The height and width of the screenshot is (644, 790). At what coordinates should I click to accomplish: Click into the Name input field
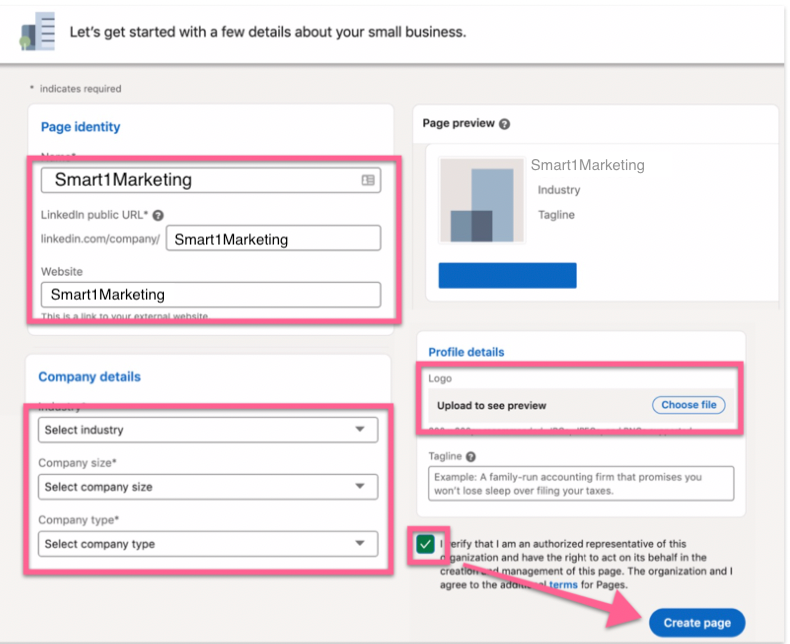pyautogui.click(x=200, y=180)
